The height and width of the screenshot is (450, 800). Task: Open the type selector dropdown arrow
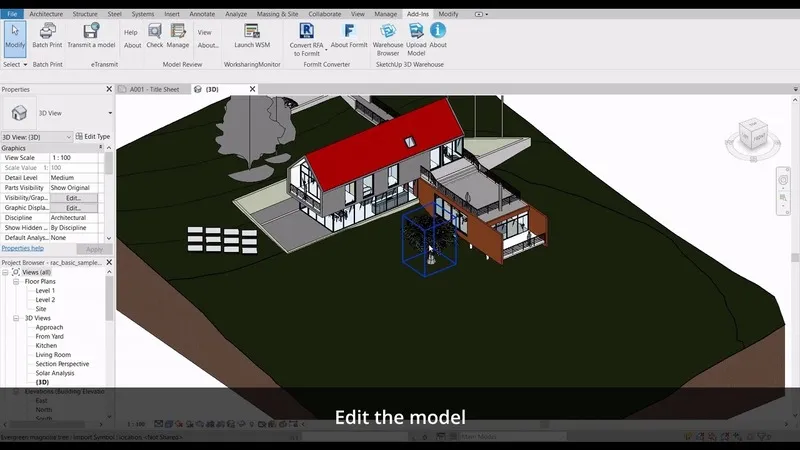click(x=110, y=113)
